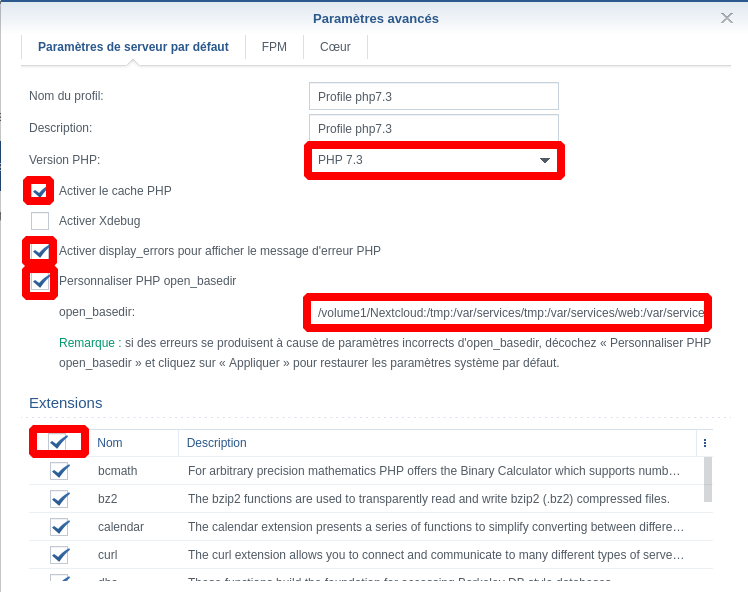Click the extensions list scrollbar
This screenshot has width=748, height=592.
coord(708,480)
